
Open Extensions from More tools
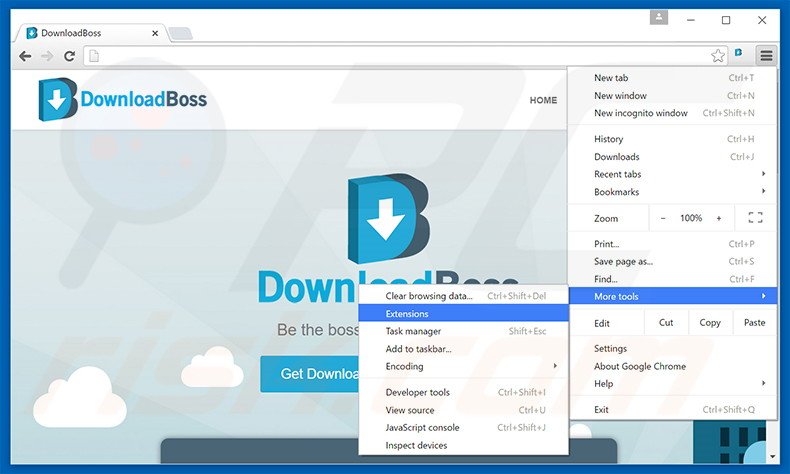[x=464, y=313]
